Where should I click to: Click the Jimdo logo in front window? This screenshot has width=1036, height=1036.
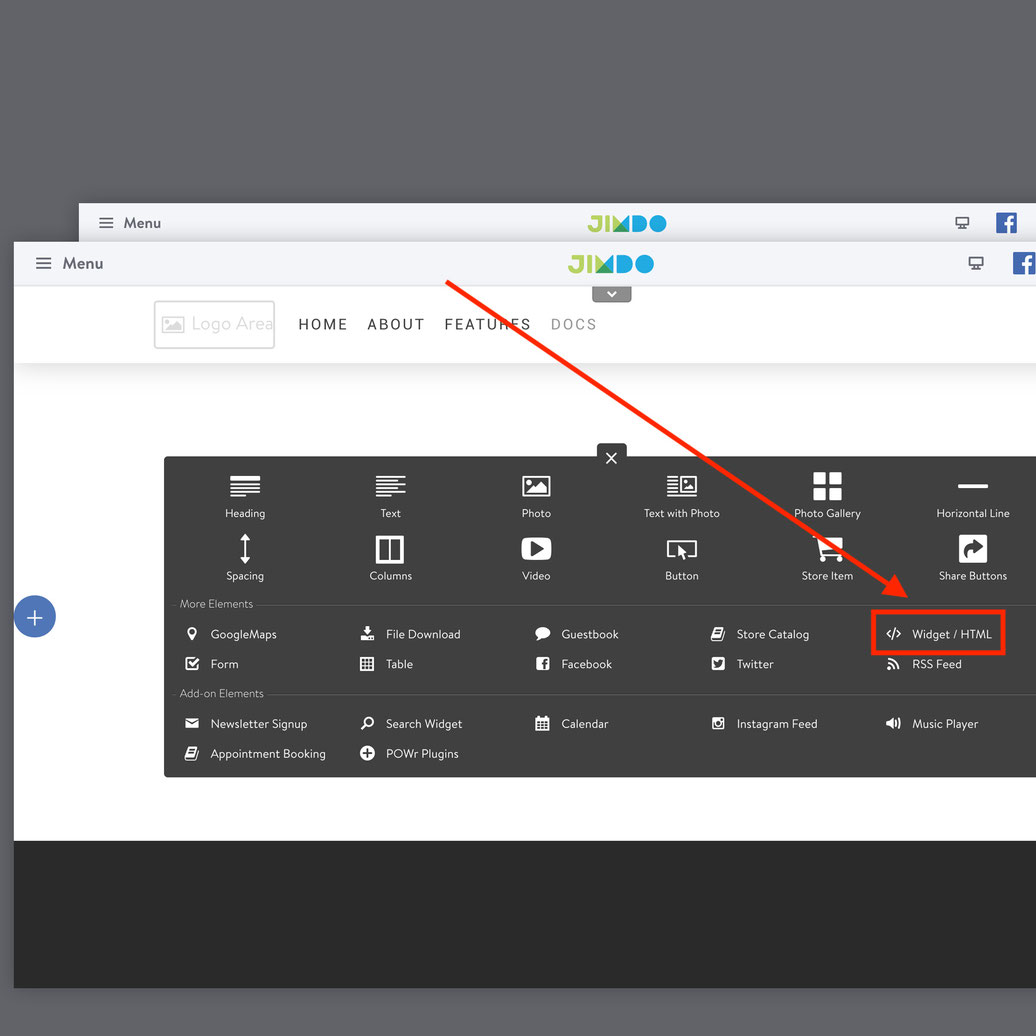point(610,264)
